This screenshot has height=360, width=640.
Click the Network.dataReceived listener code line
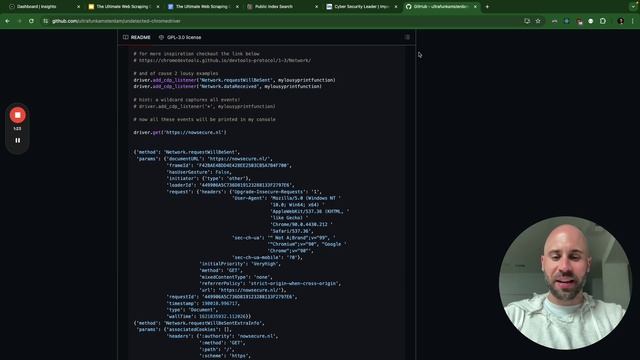(227, 87)
